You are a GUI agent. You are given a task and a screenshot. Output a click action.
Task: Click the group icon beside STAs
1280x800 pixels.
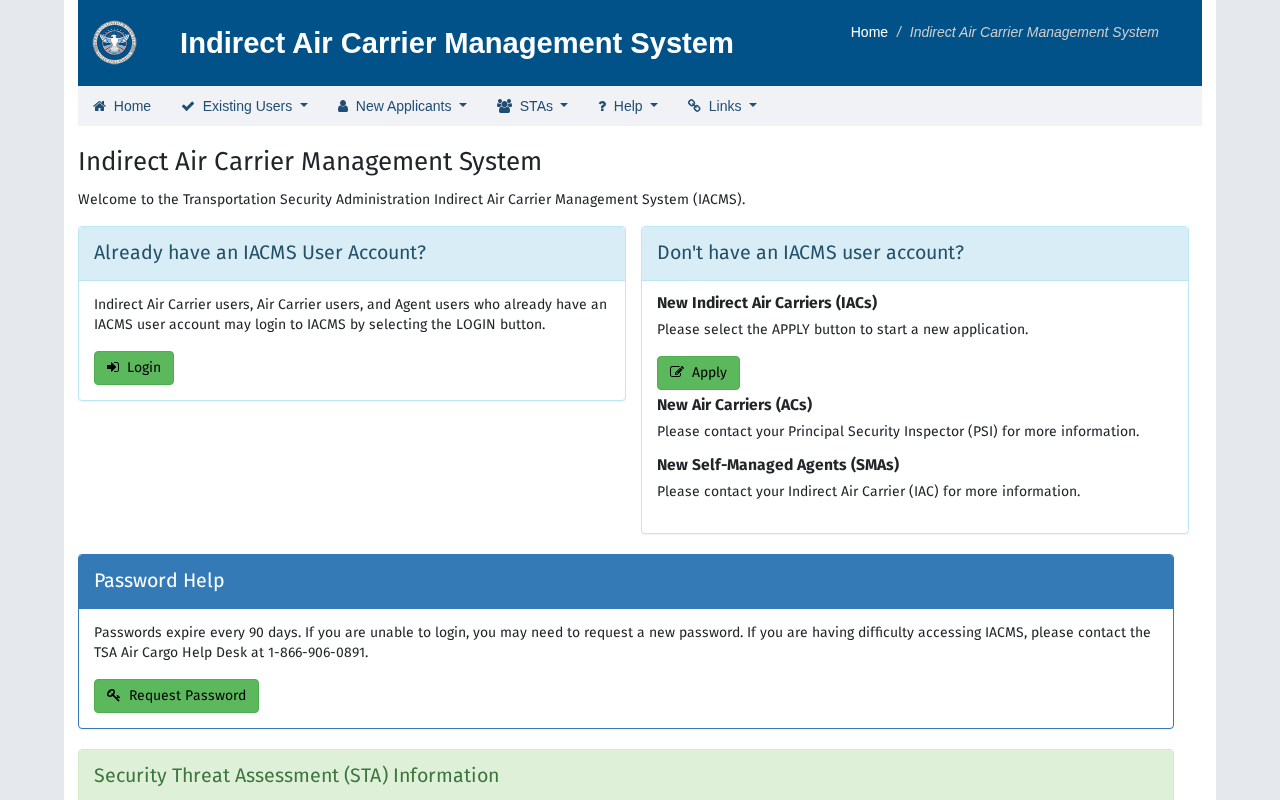(504, 106)
